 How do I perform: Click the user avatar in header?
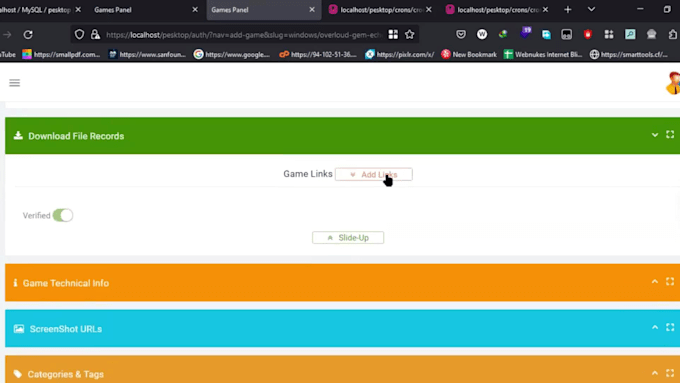pos(673,83)
